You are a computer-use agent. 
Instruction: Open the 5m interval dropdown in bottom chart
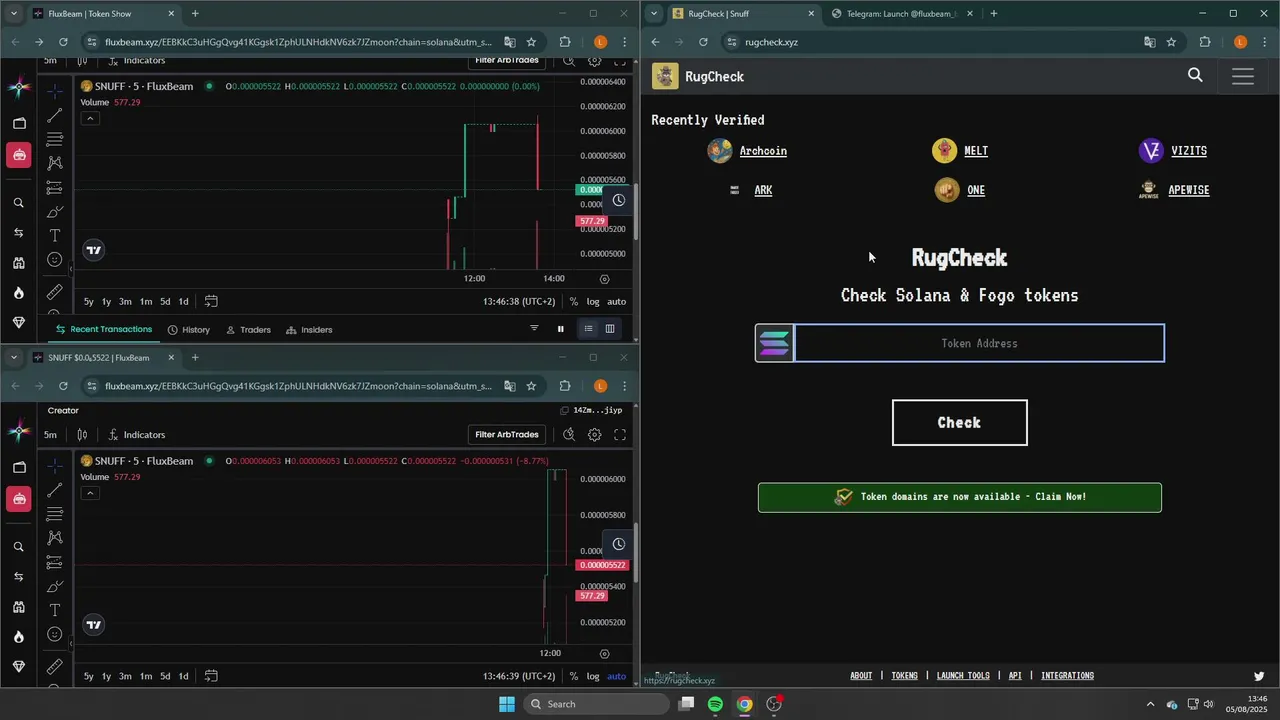tap(50, 434)
